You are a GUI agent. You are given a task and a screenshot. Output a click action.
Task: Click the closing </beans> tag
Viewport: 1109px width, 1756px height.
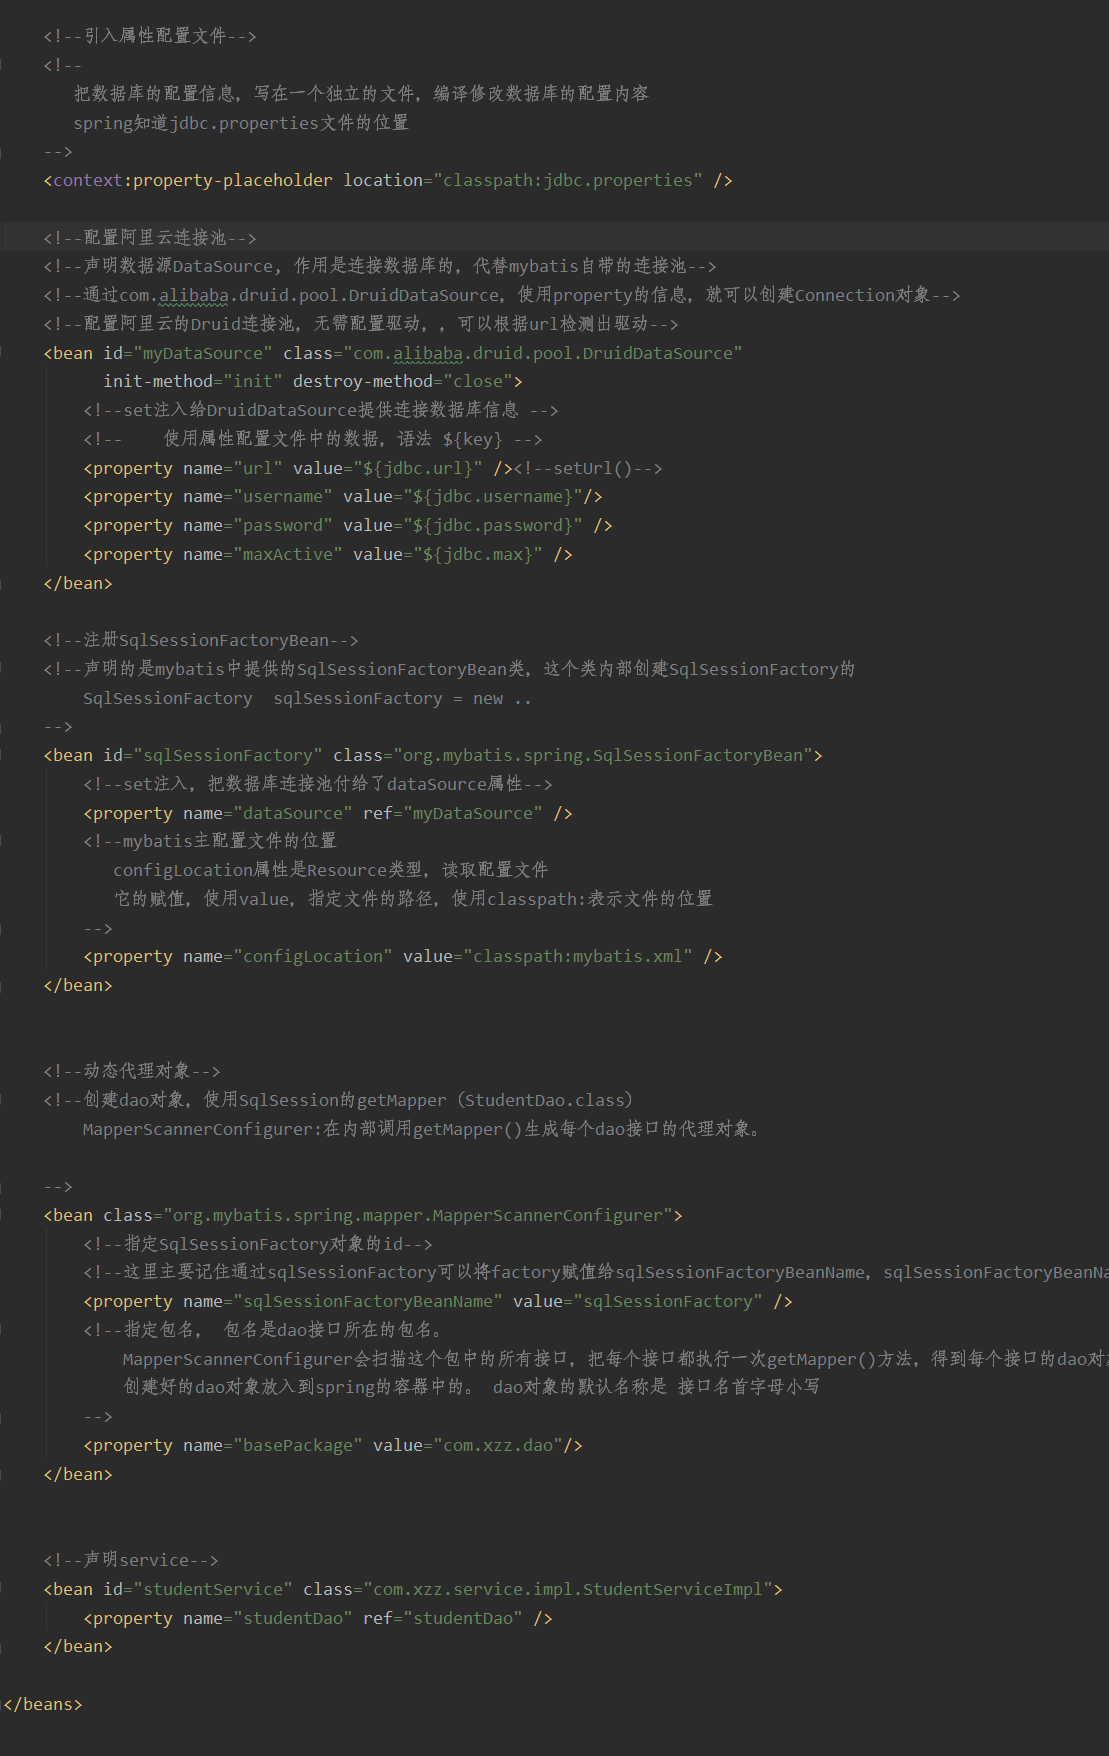[43, 1704]
